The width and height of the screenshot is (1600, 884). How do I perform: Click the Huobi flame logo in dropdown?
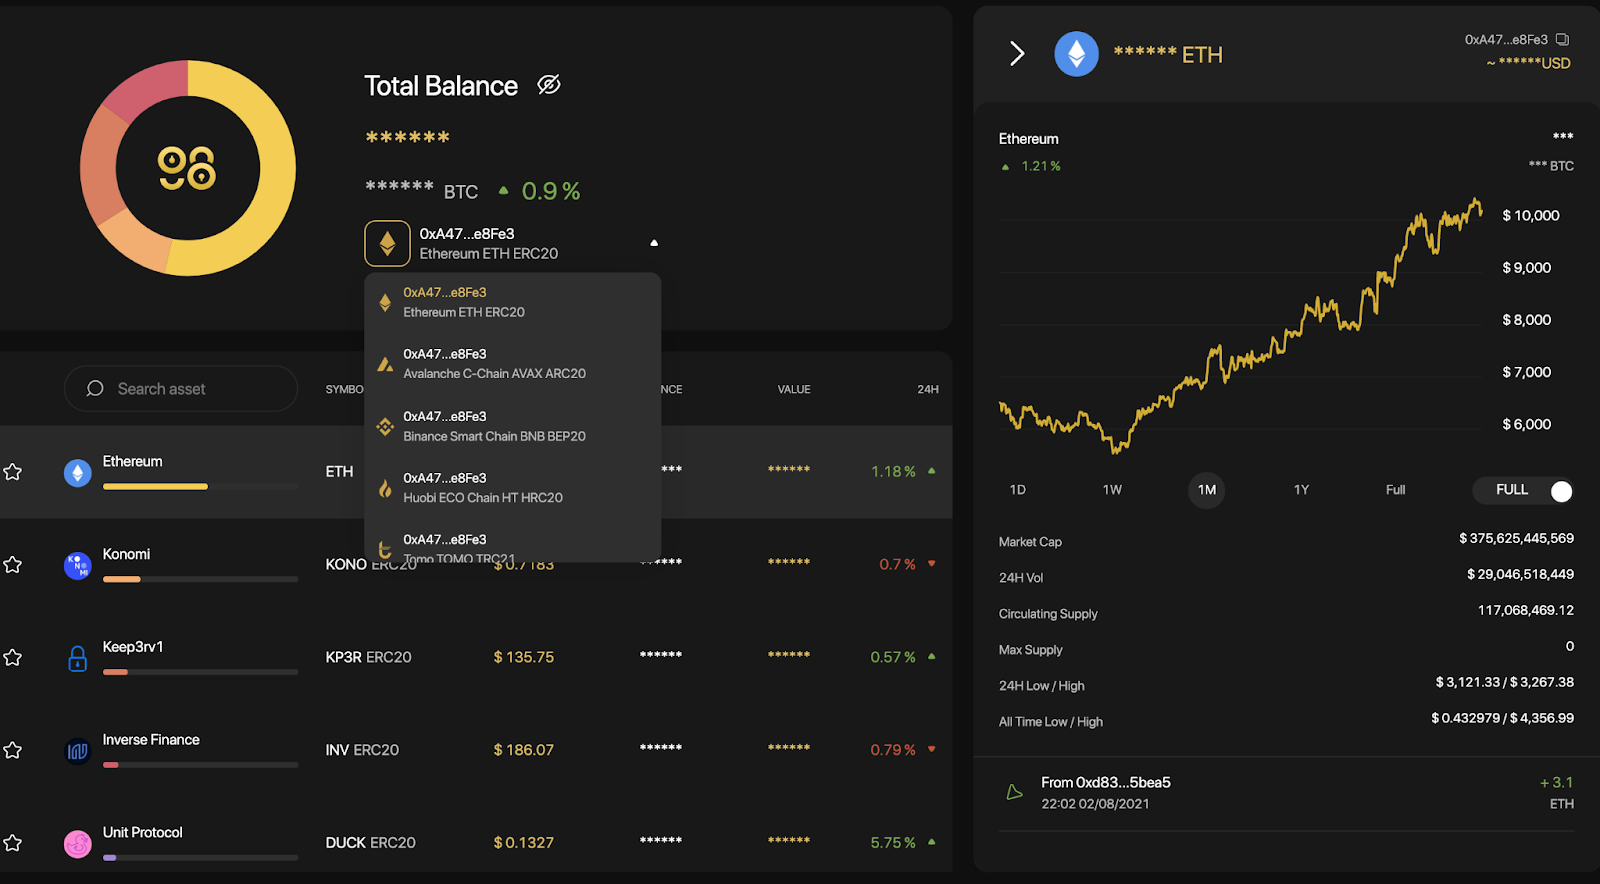385,488
